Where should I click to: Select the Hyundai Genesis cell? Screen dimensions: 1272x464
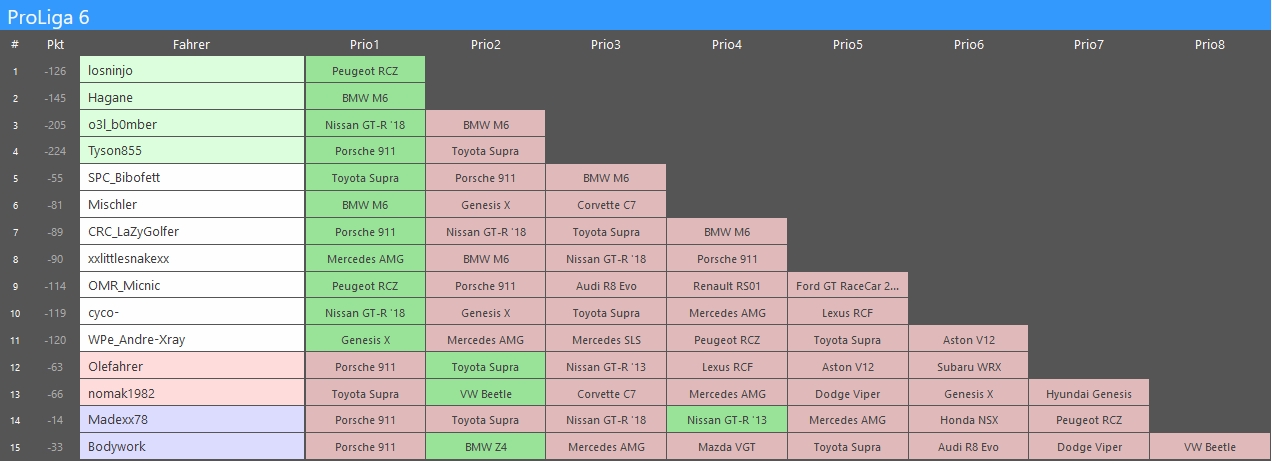point(1089,393)
